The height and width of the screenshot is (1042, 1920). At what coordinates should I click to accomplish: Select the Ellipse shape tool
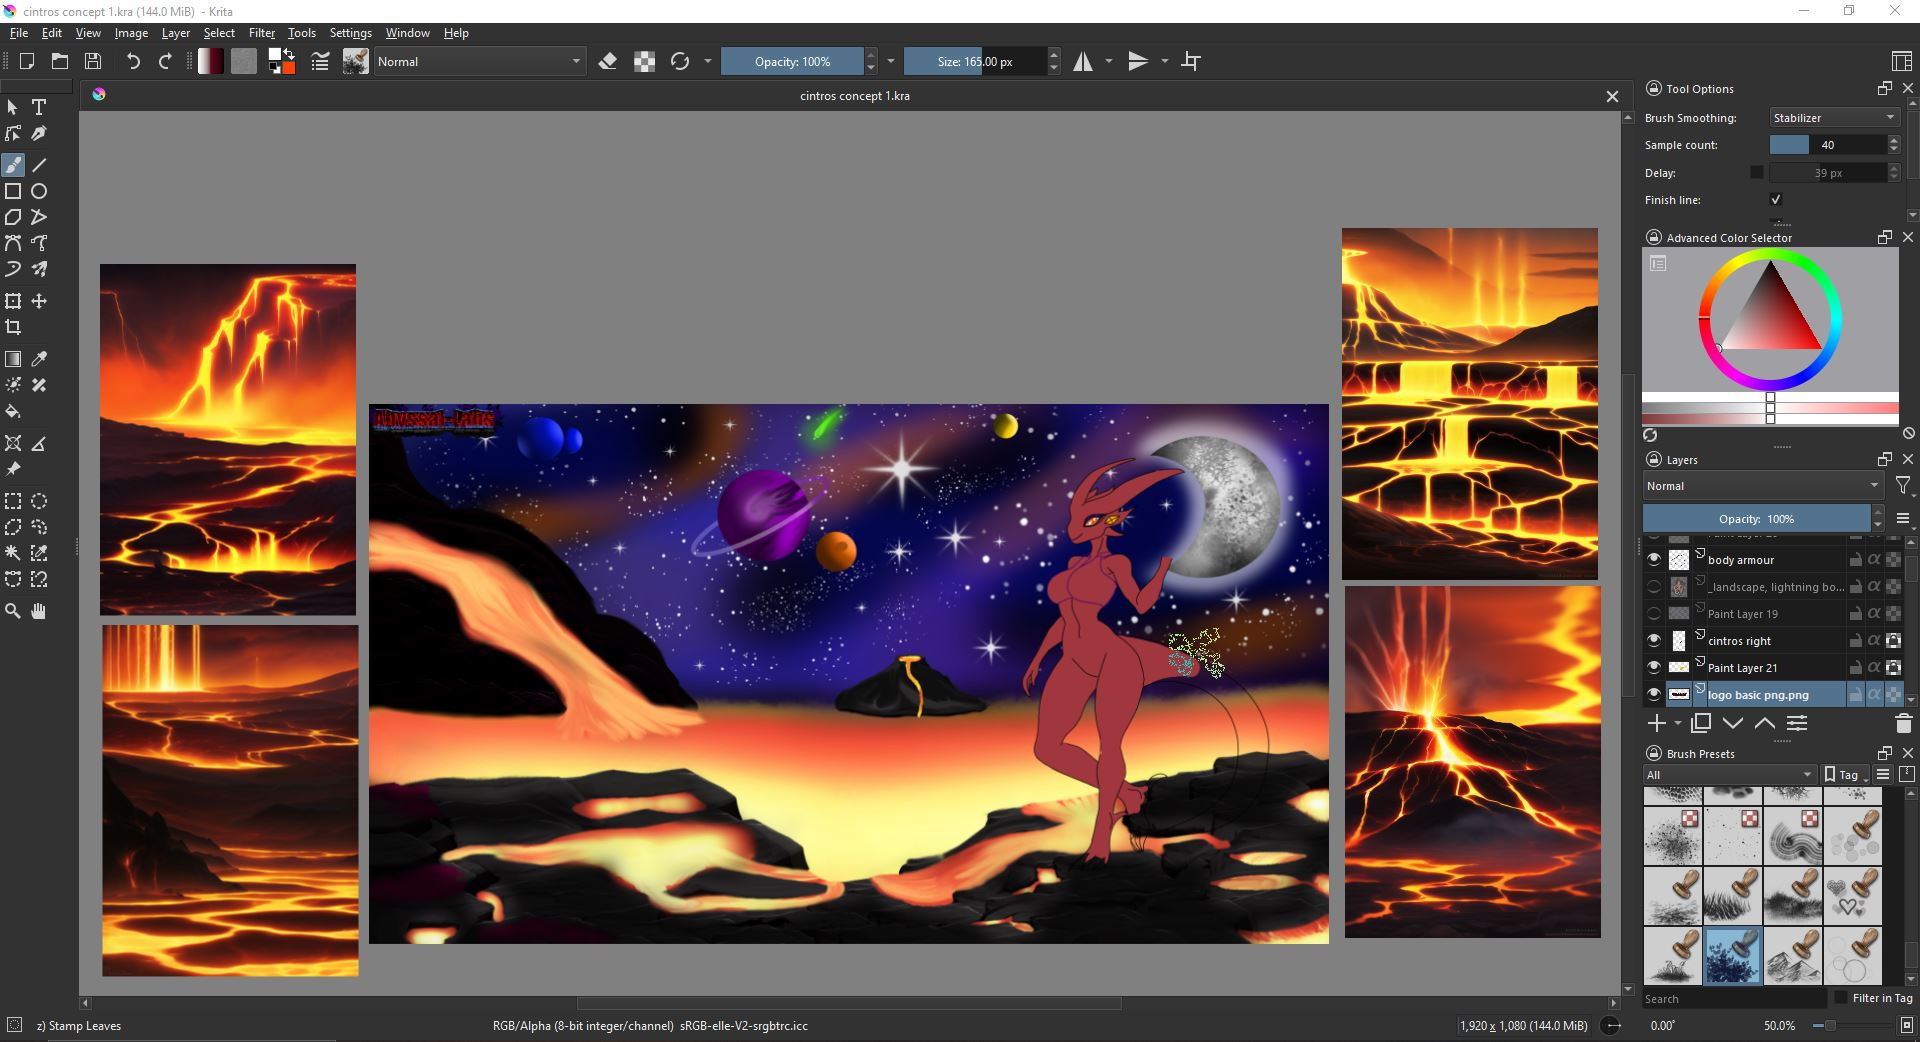(x=39, y=191)
